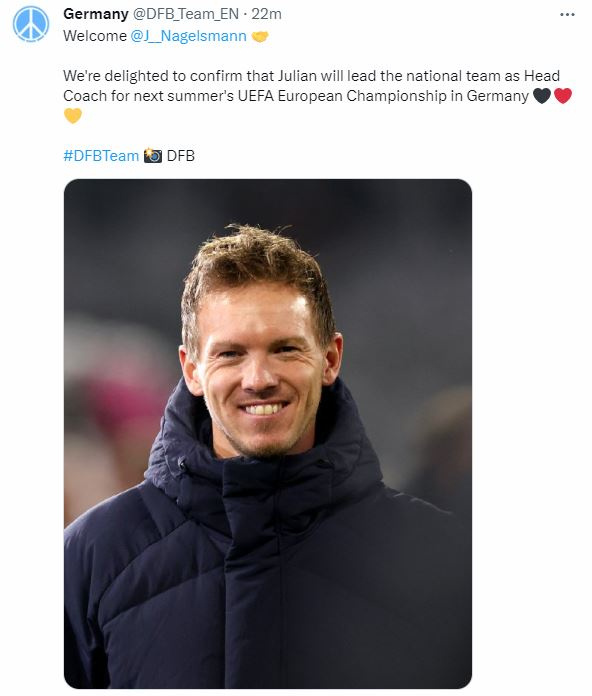Click the handshake emoji
Image resolution: width=592 pixels, height=696 pixels.
[260, 36]
